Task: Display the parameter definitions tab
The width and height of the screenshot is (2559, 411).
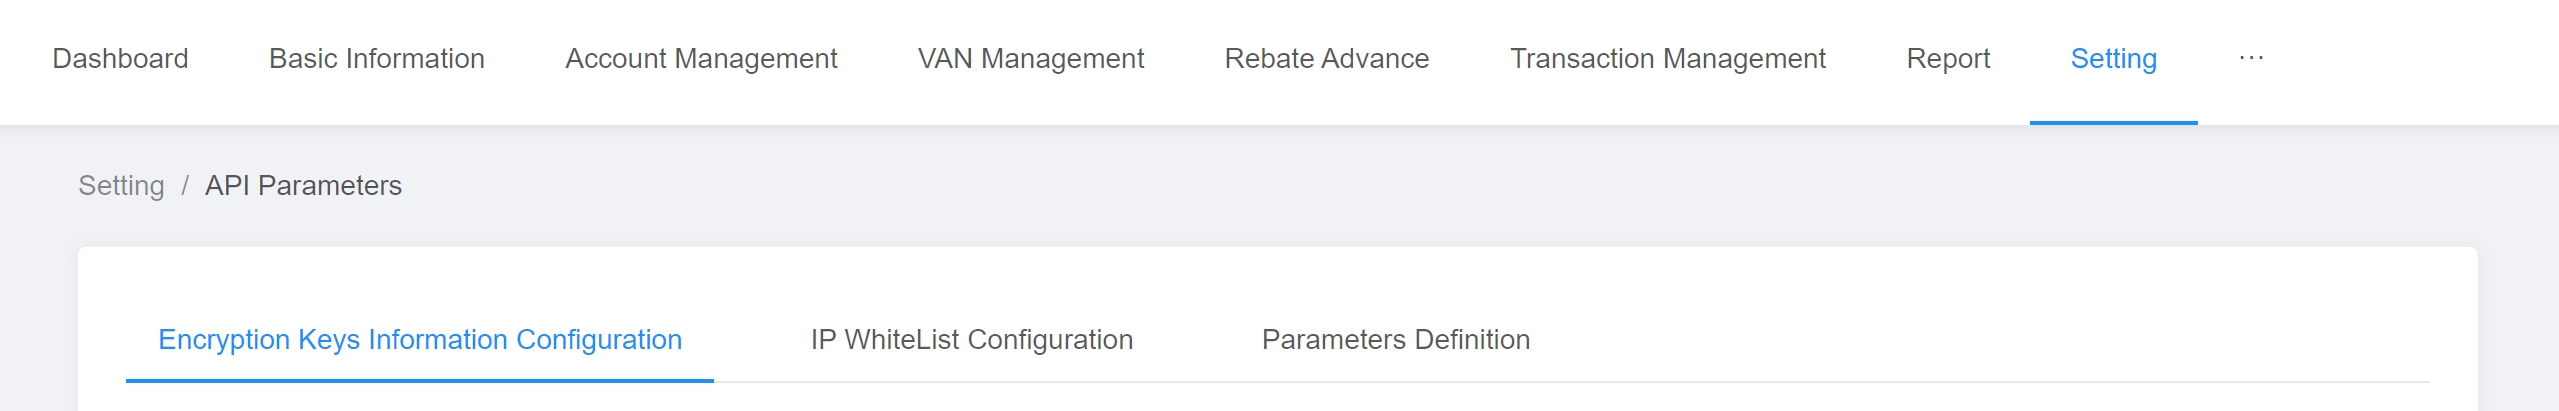Action: 1395,340
